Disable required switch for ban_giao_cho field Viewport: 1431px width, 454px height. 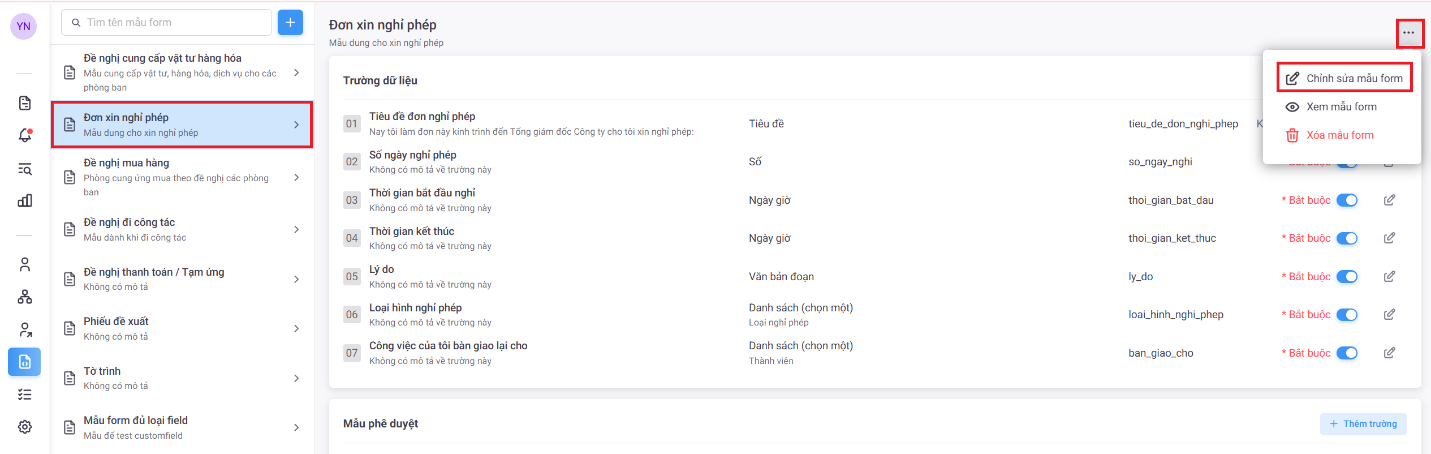click(x=1347, y=352)
